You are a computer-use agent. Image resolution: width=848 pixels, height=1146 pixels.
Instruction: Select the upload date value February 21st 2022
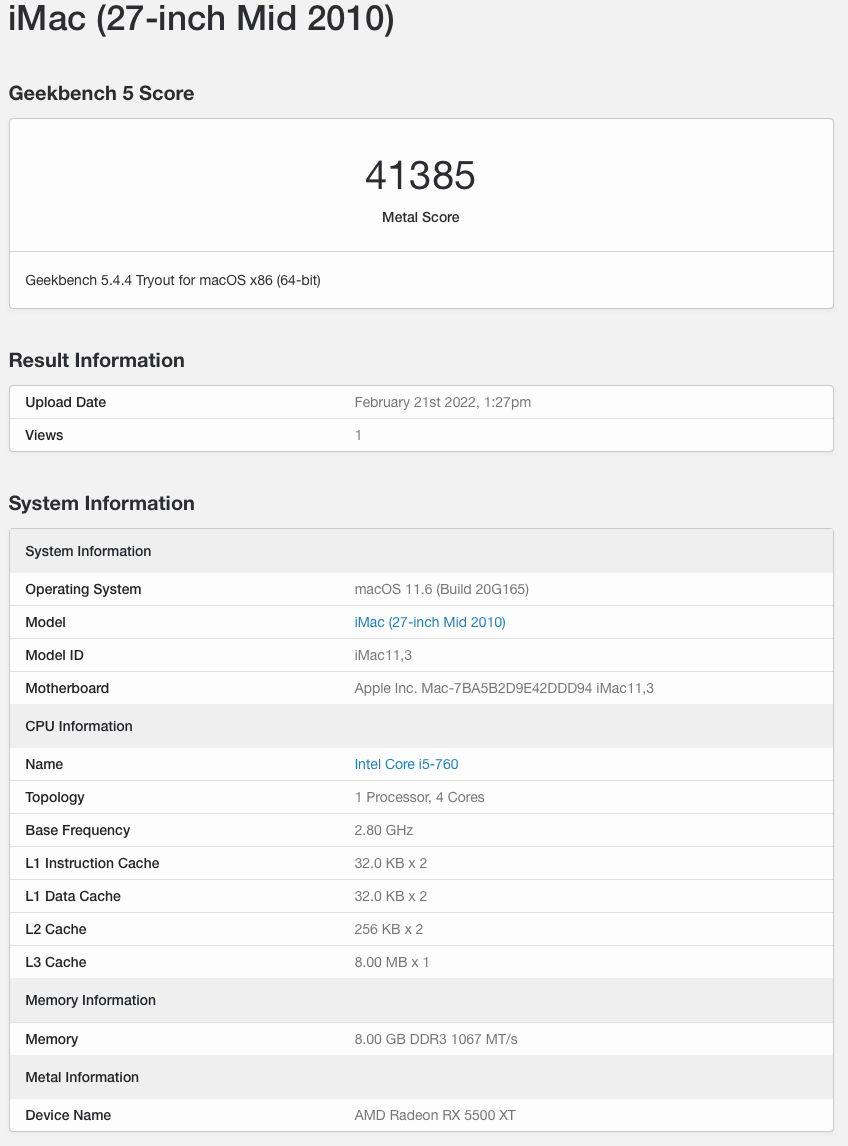pos(442,402)
